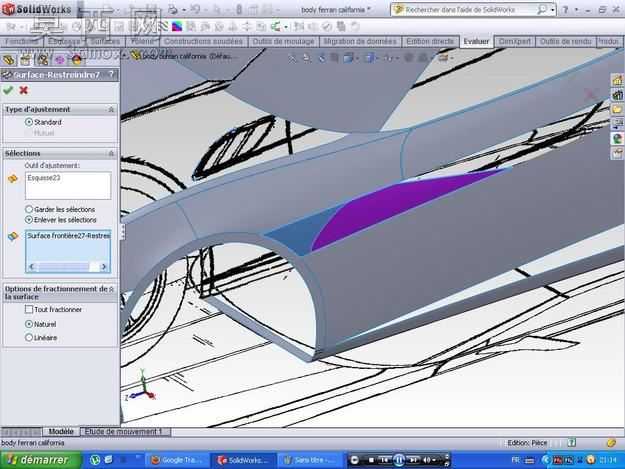Open the DimXpertManager purple tab icon

pos(60,60)
